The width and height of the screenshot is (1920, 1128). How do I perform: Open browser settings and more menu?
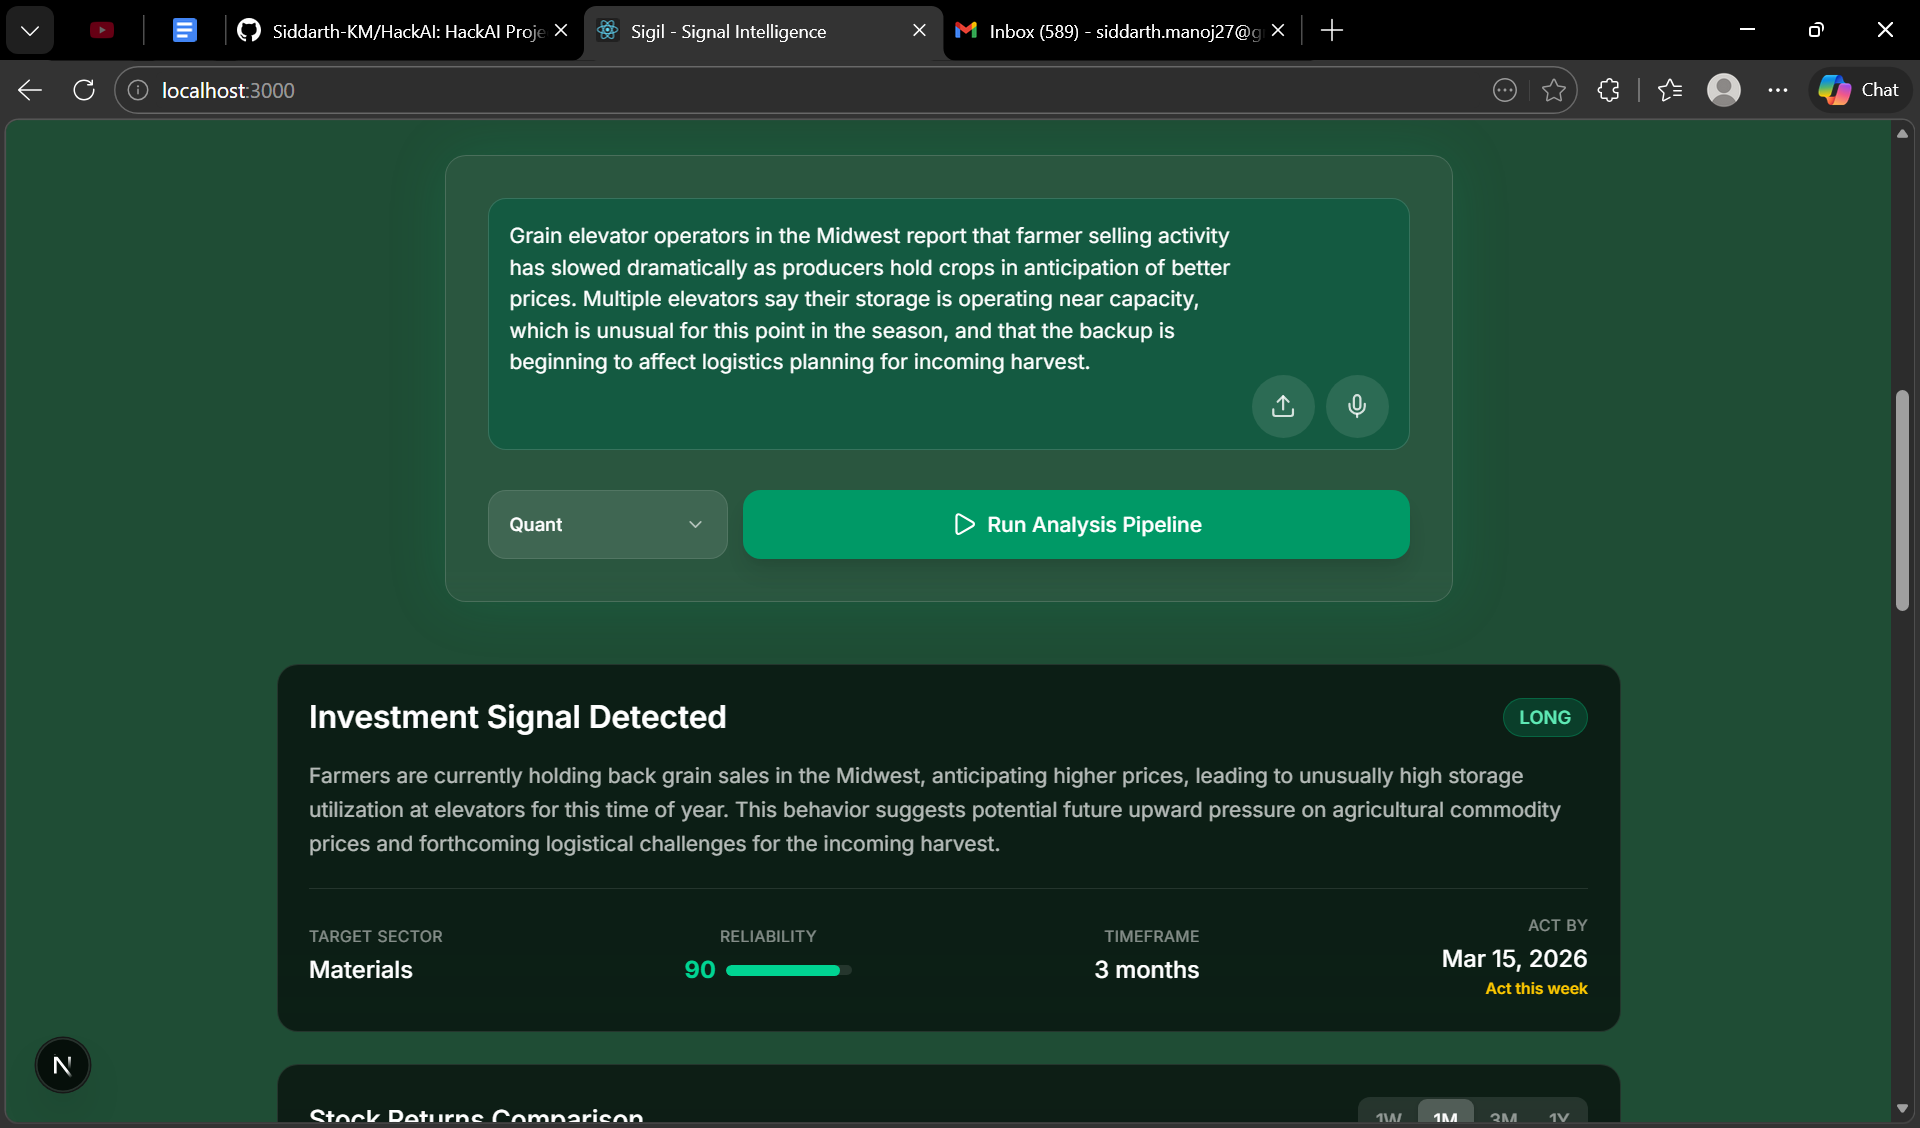tap(1777, 90)
